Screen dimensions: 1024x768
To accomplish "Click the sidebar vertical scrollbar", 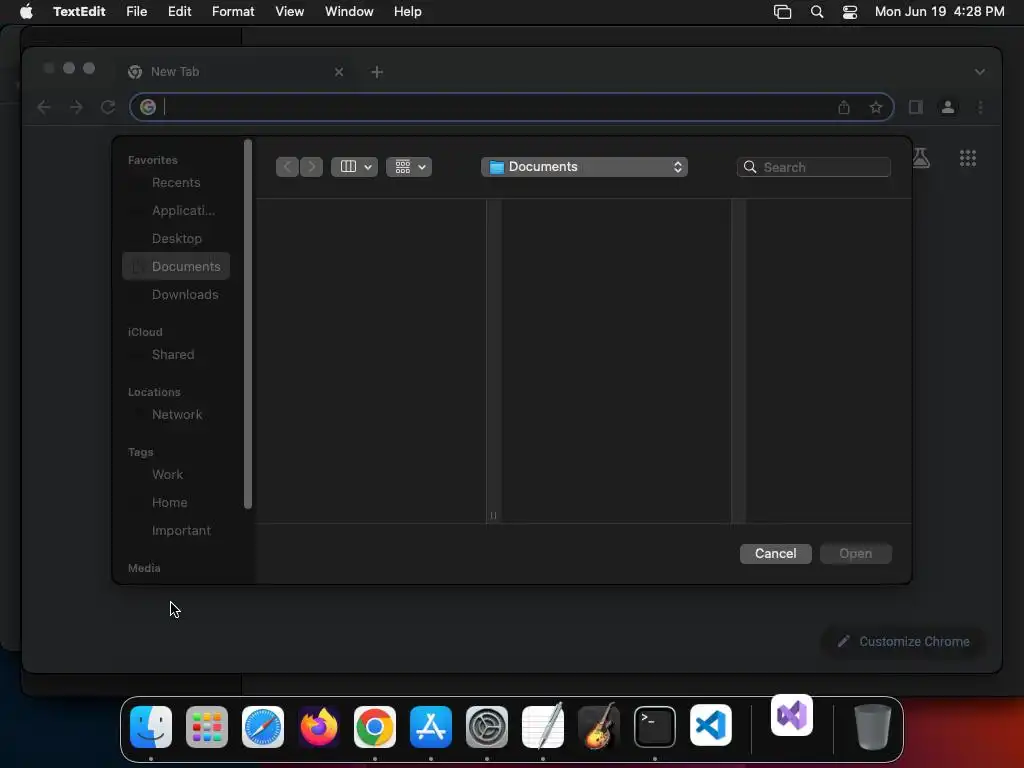I will point(248,324).
